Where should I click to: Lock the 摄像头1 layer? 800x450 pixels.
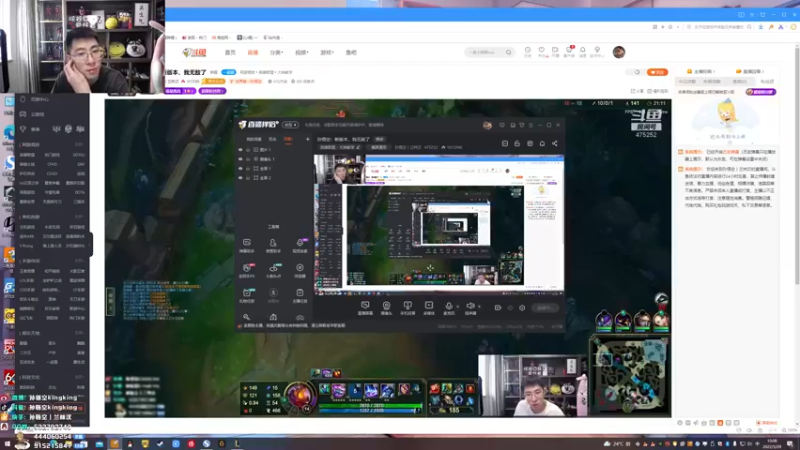[248, 159]
